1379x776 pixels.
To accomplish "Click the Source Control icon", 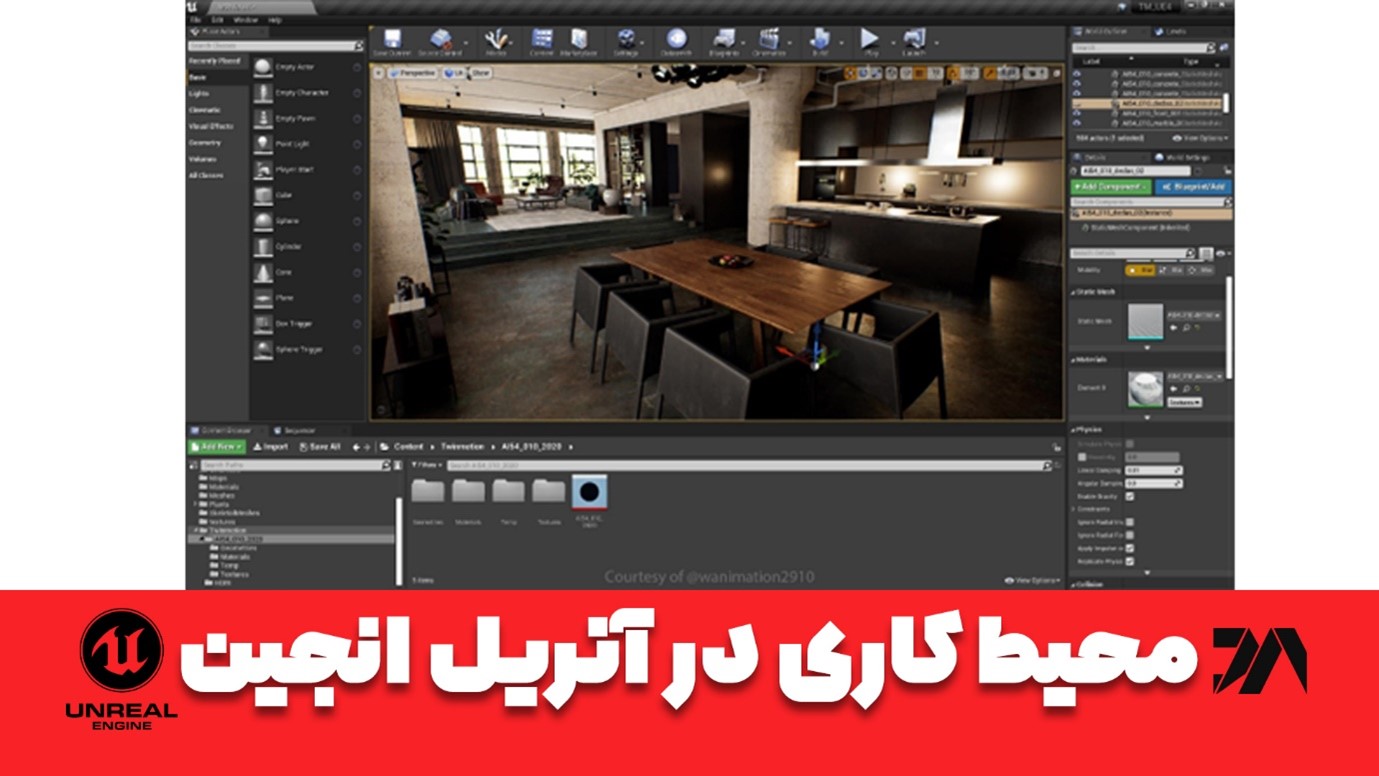I will pos(440,40).
